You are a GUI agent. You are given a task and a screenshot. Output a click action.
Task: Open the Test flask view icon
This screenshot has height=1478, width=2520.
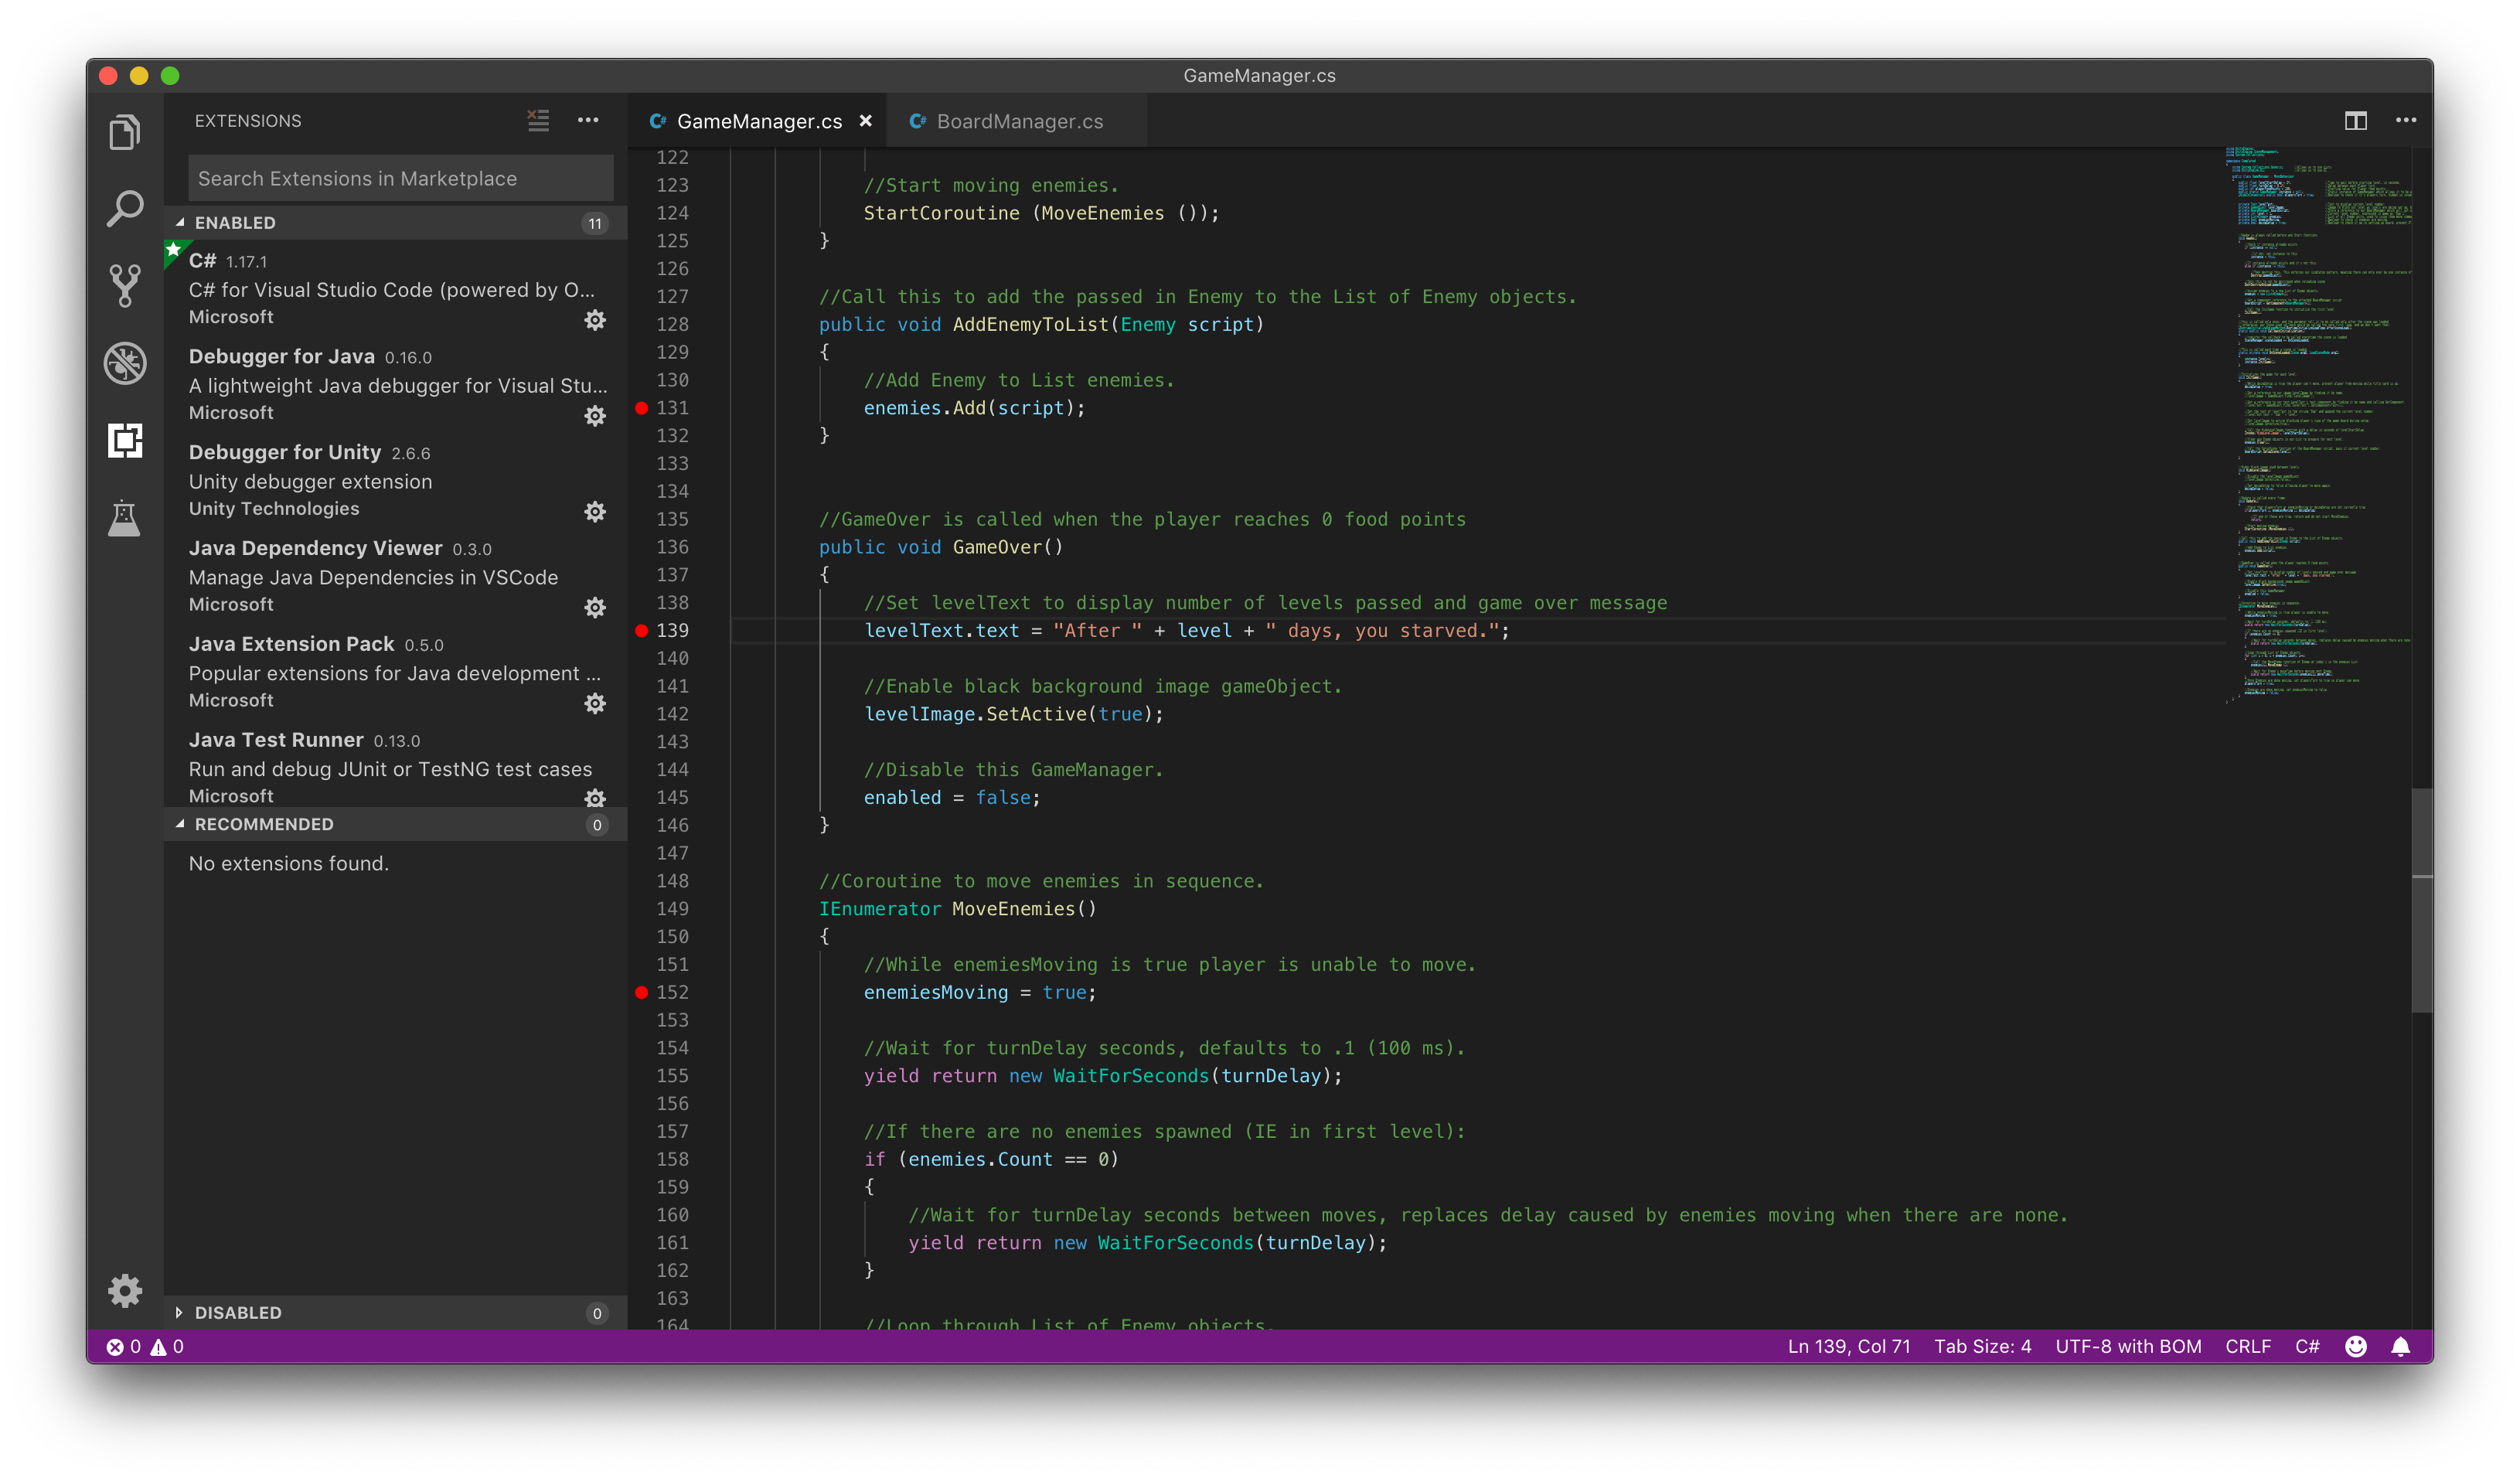pyautogui.click(x=124, y=518)
